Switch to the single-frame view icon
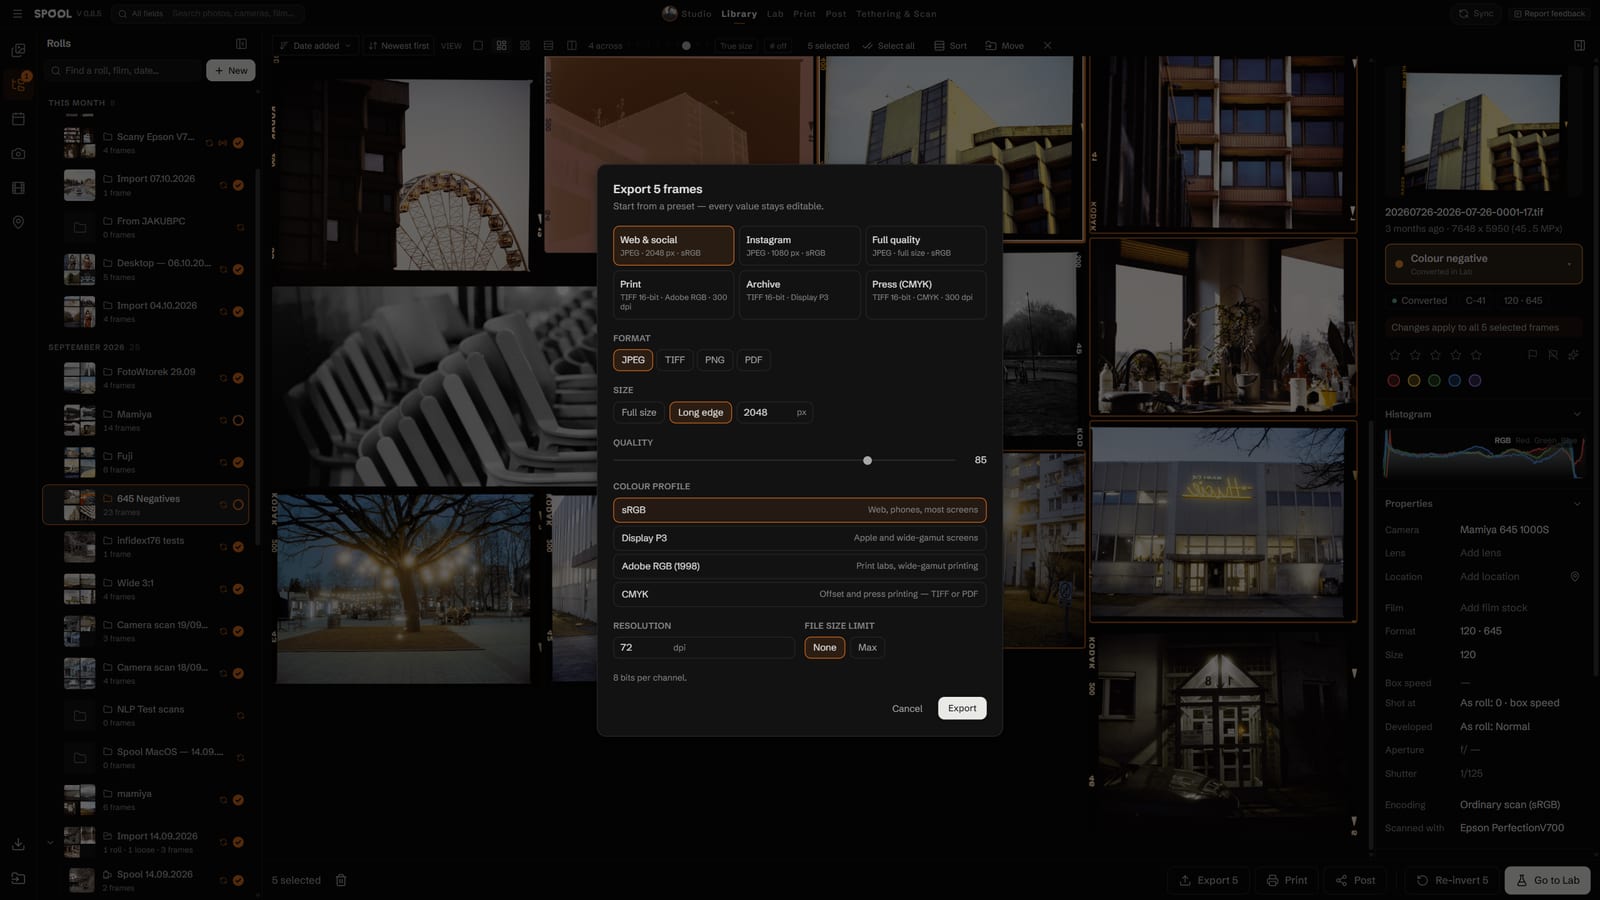This screenshot has width=1600, height=900. [x=478, y=46]
